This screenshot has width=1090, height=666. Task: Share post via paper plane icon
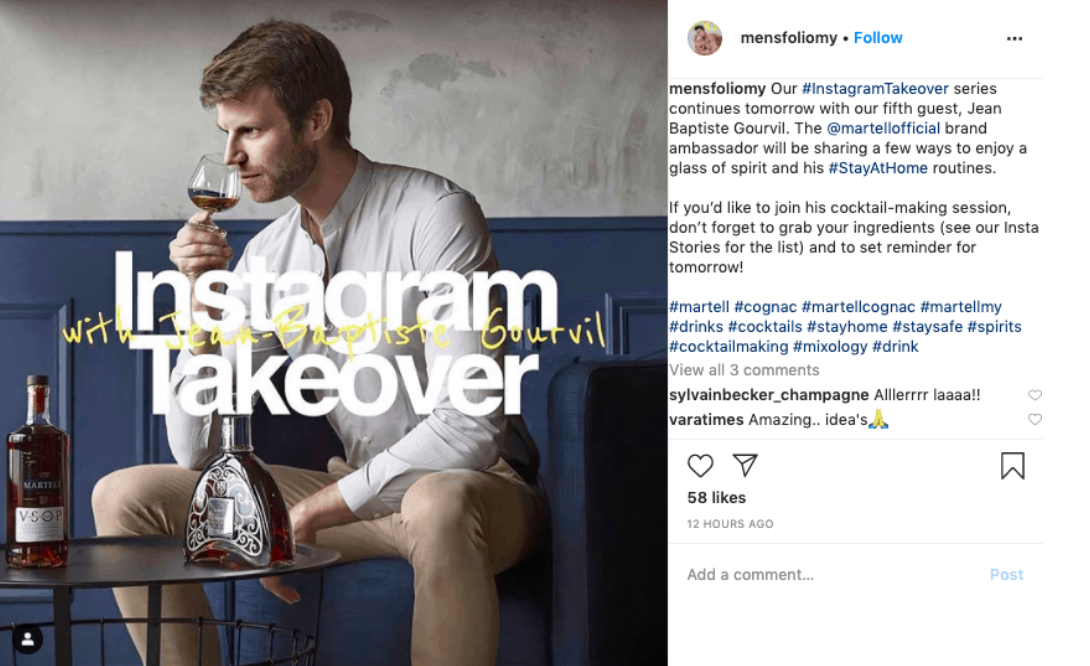(x=745, y=465)
